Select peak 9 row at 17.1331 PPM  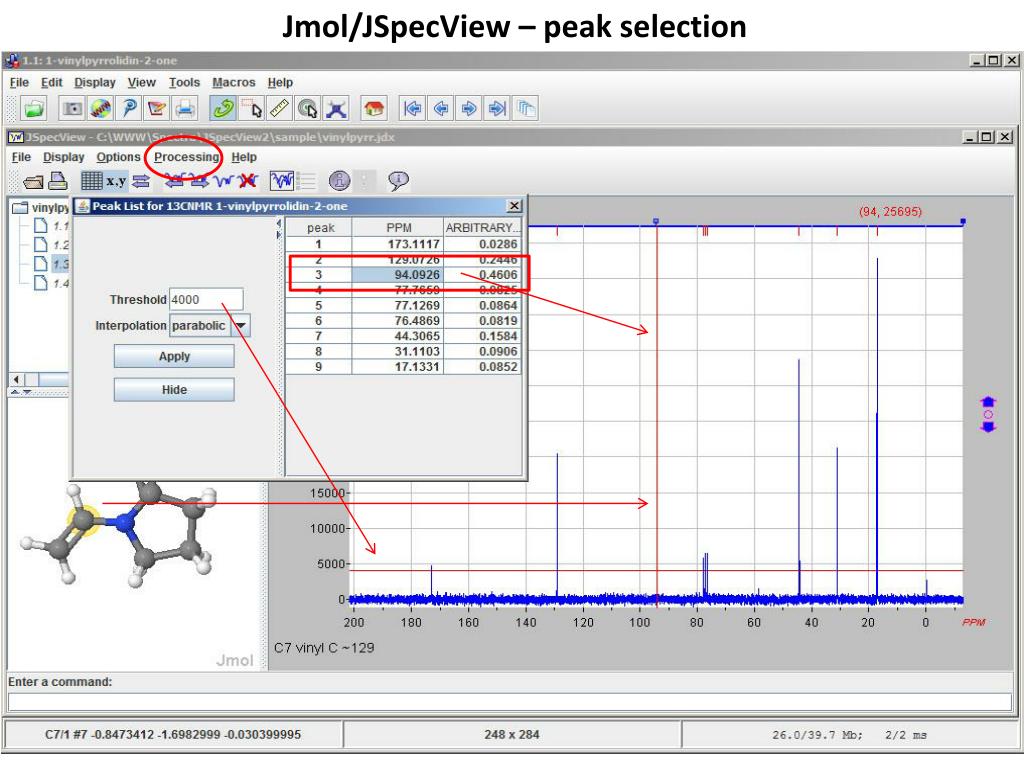tap(403, 366)
